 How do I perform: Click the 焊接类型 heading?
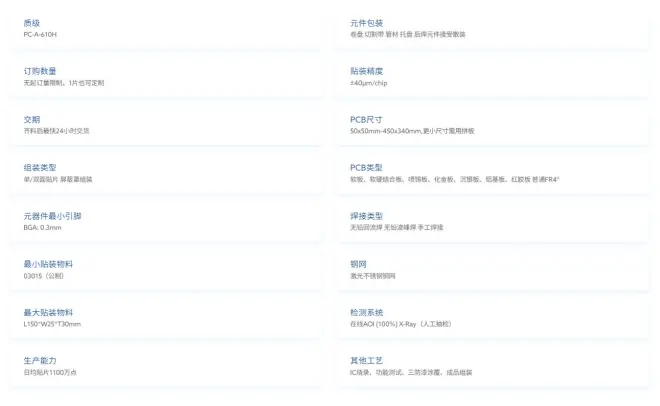[x=366, y=216]
